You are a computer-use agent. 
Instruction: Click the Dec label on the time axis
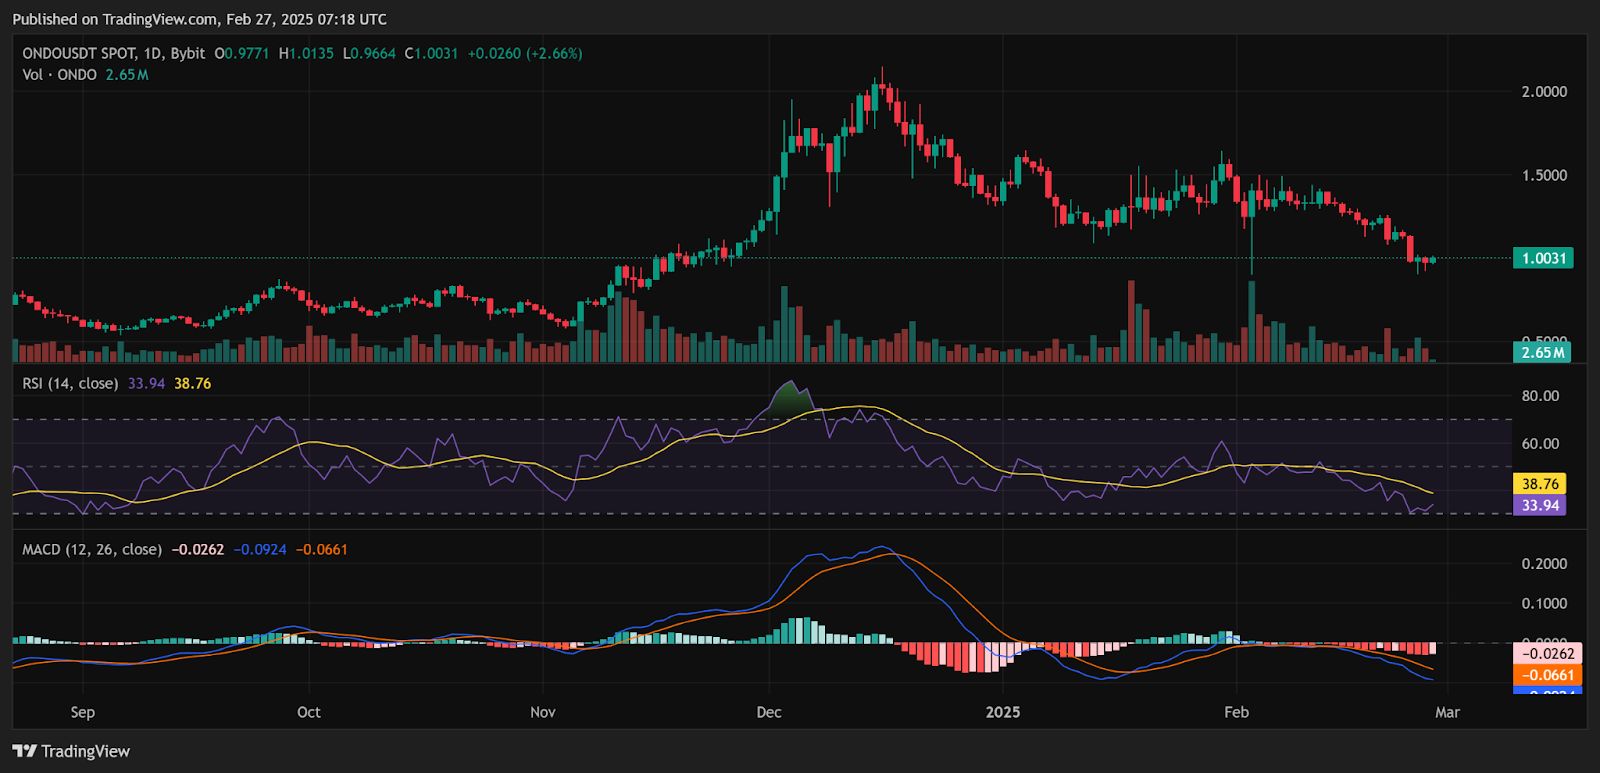[769, 712]
